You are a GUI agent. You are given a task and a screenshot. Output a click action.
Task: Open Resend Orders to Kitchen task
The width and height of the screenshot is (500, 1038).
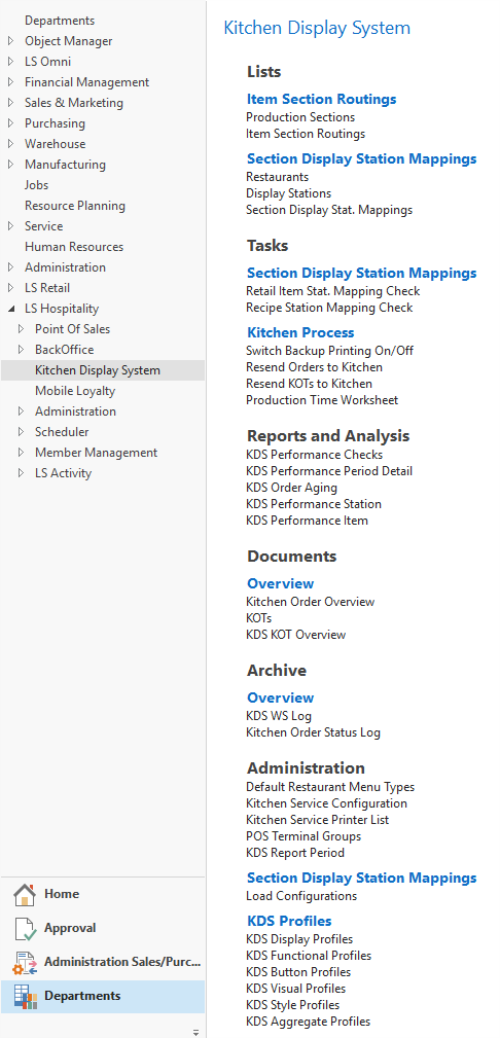314,367
